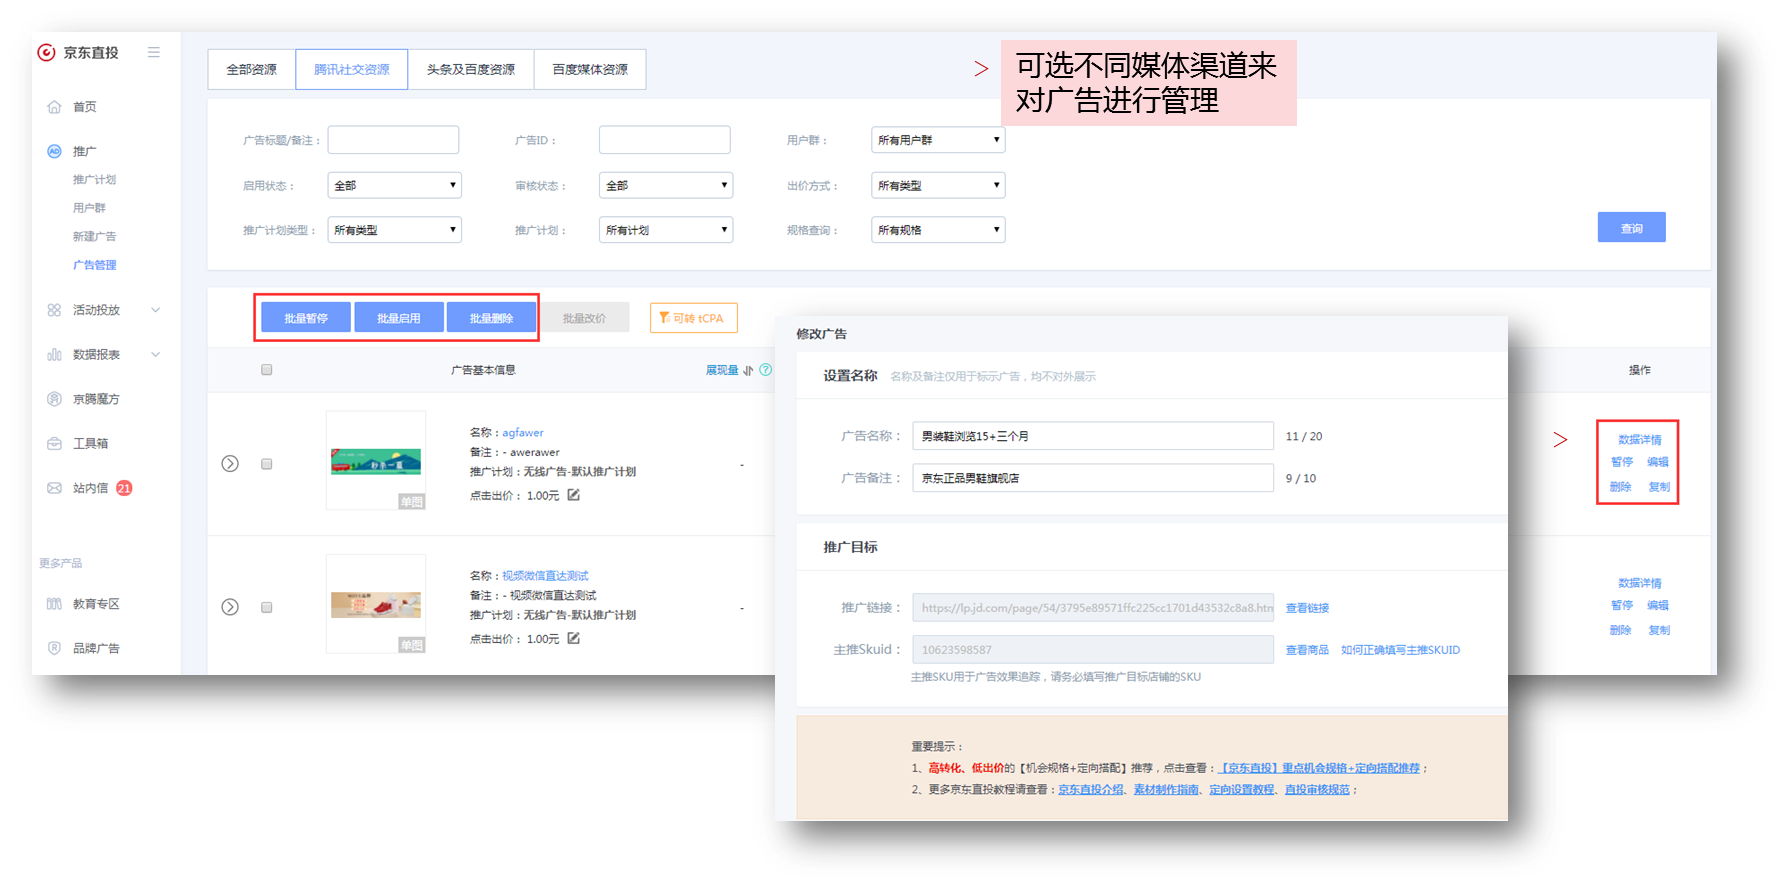
Task: Collapse sidebar with hamburger menu icon
Action: click(154, 52)
